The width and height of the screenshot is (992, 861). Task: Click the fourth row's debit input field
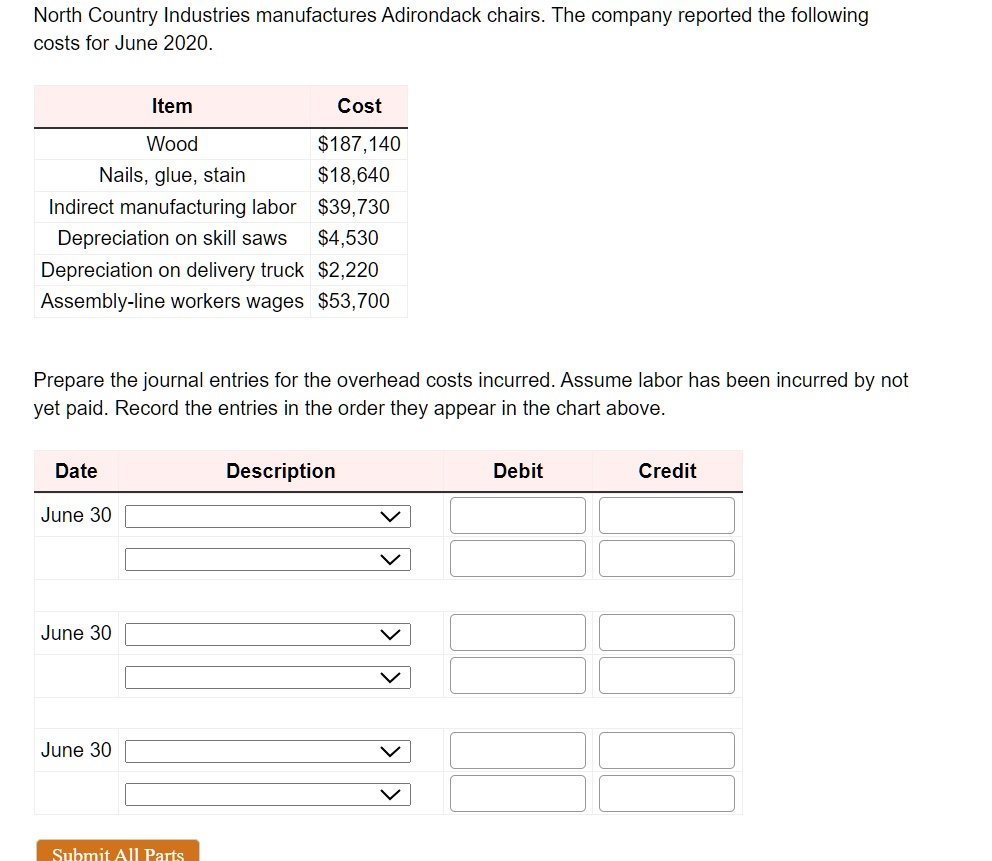[x=518, y=676]
